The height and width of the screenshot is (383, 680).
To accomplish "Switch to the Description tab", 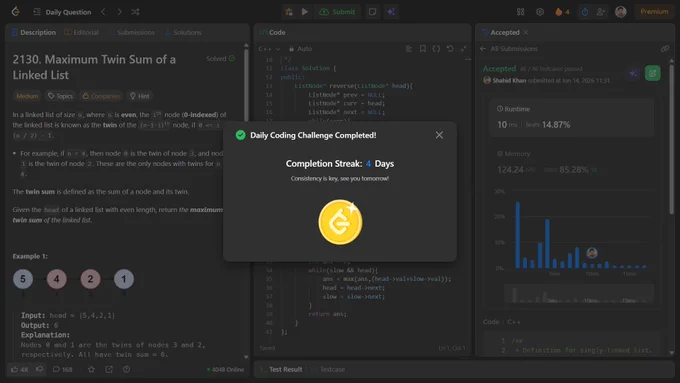I will click(x=34, y=33).
